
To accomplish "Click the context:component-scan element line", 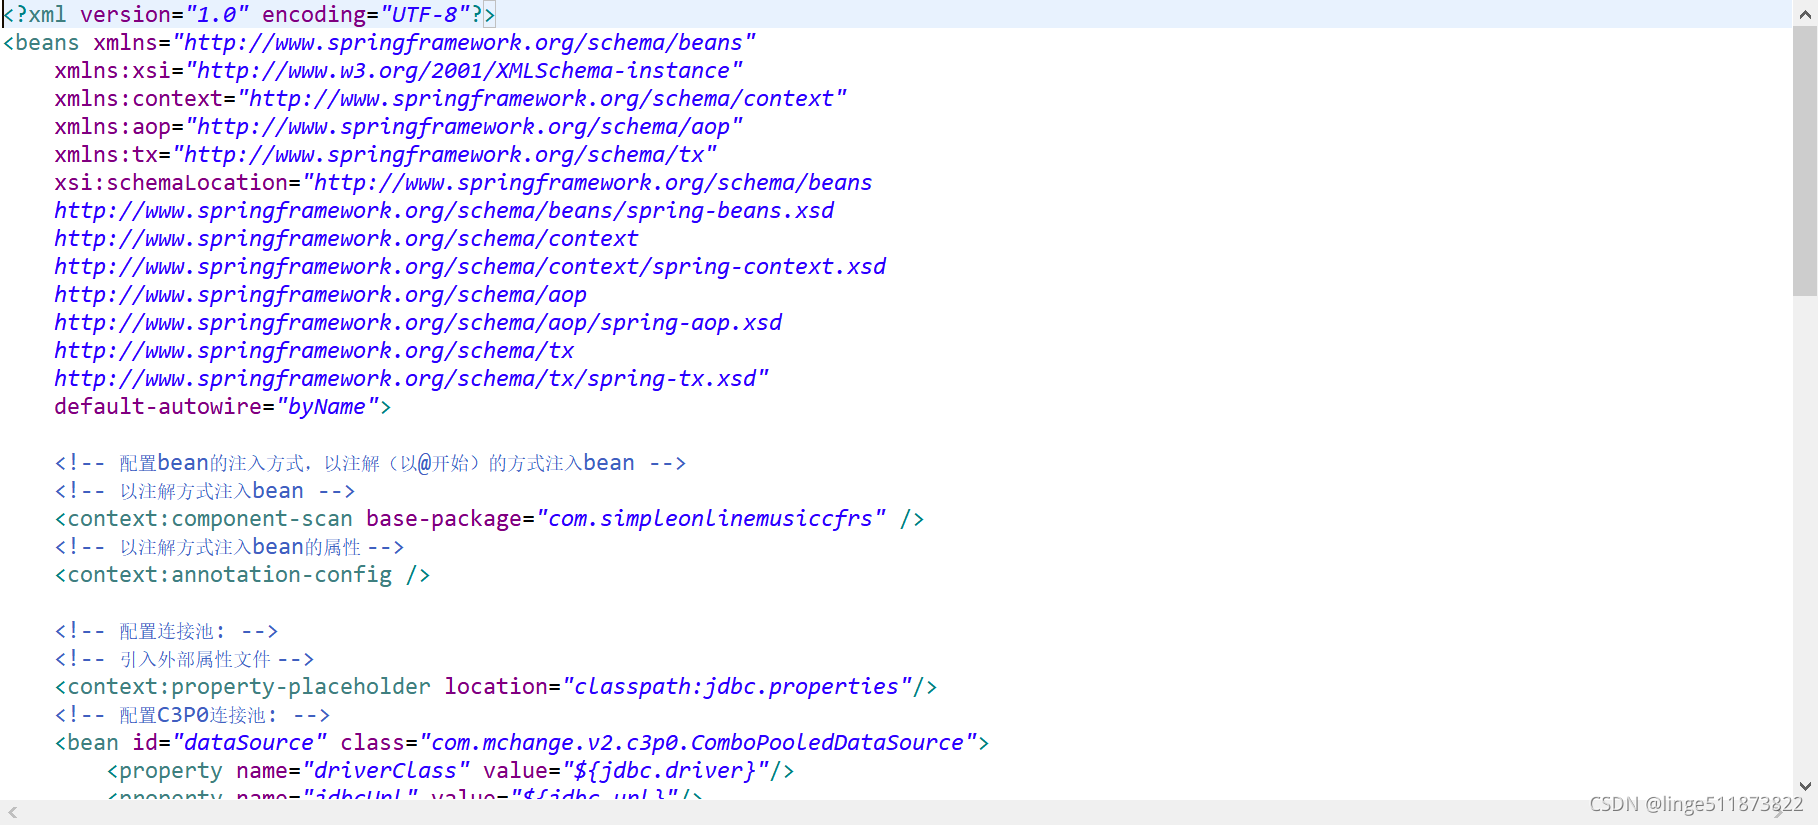I will [489, 519].
